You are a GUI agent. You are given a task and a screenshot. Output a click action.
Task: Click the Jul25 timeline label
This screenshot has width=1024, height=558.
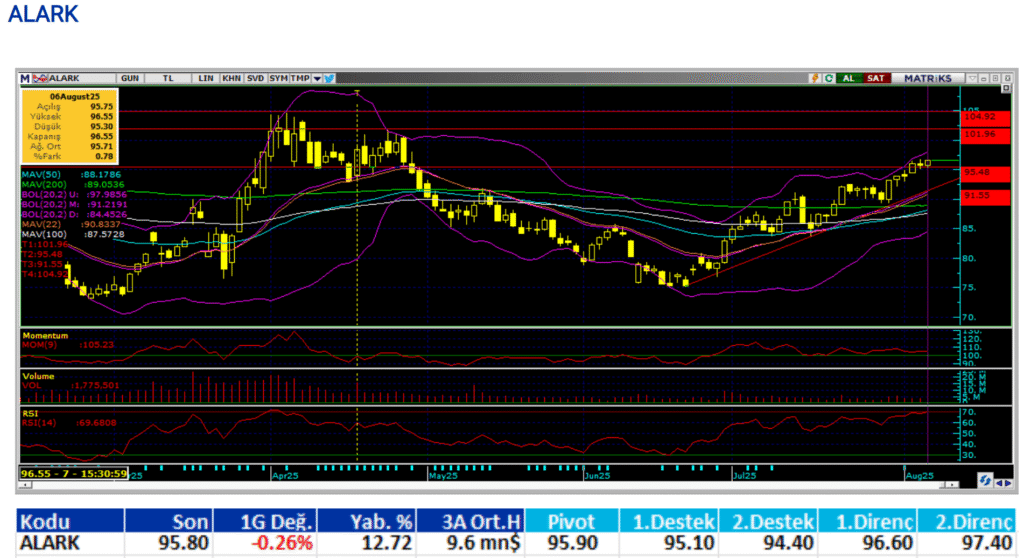[744, 476]
